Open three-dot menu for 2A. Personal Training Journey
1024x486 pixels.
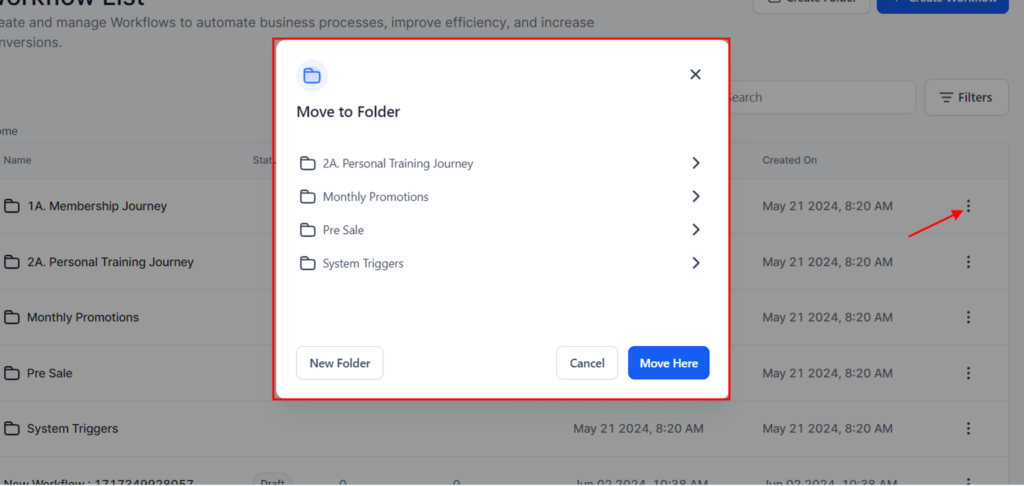[967, 262]
